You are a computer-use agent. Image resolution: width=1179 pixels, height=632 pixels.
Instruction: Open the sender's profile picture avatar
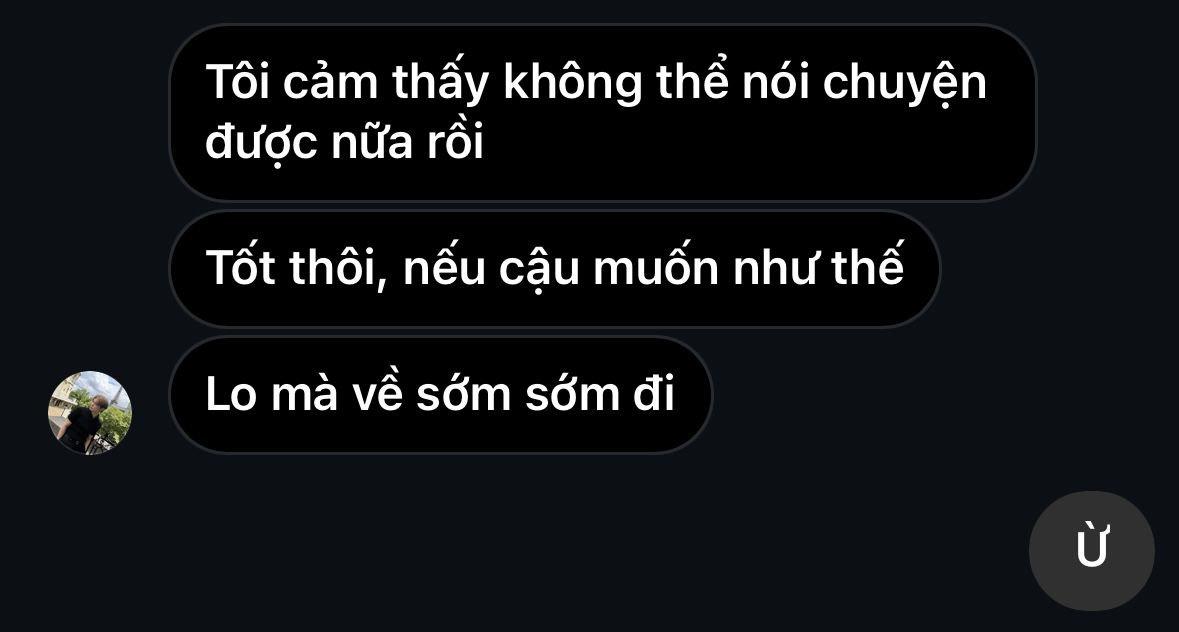(90, 413)
